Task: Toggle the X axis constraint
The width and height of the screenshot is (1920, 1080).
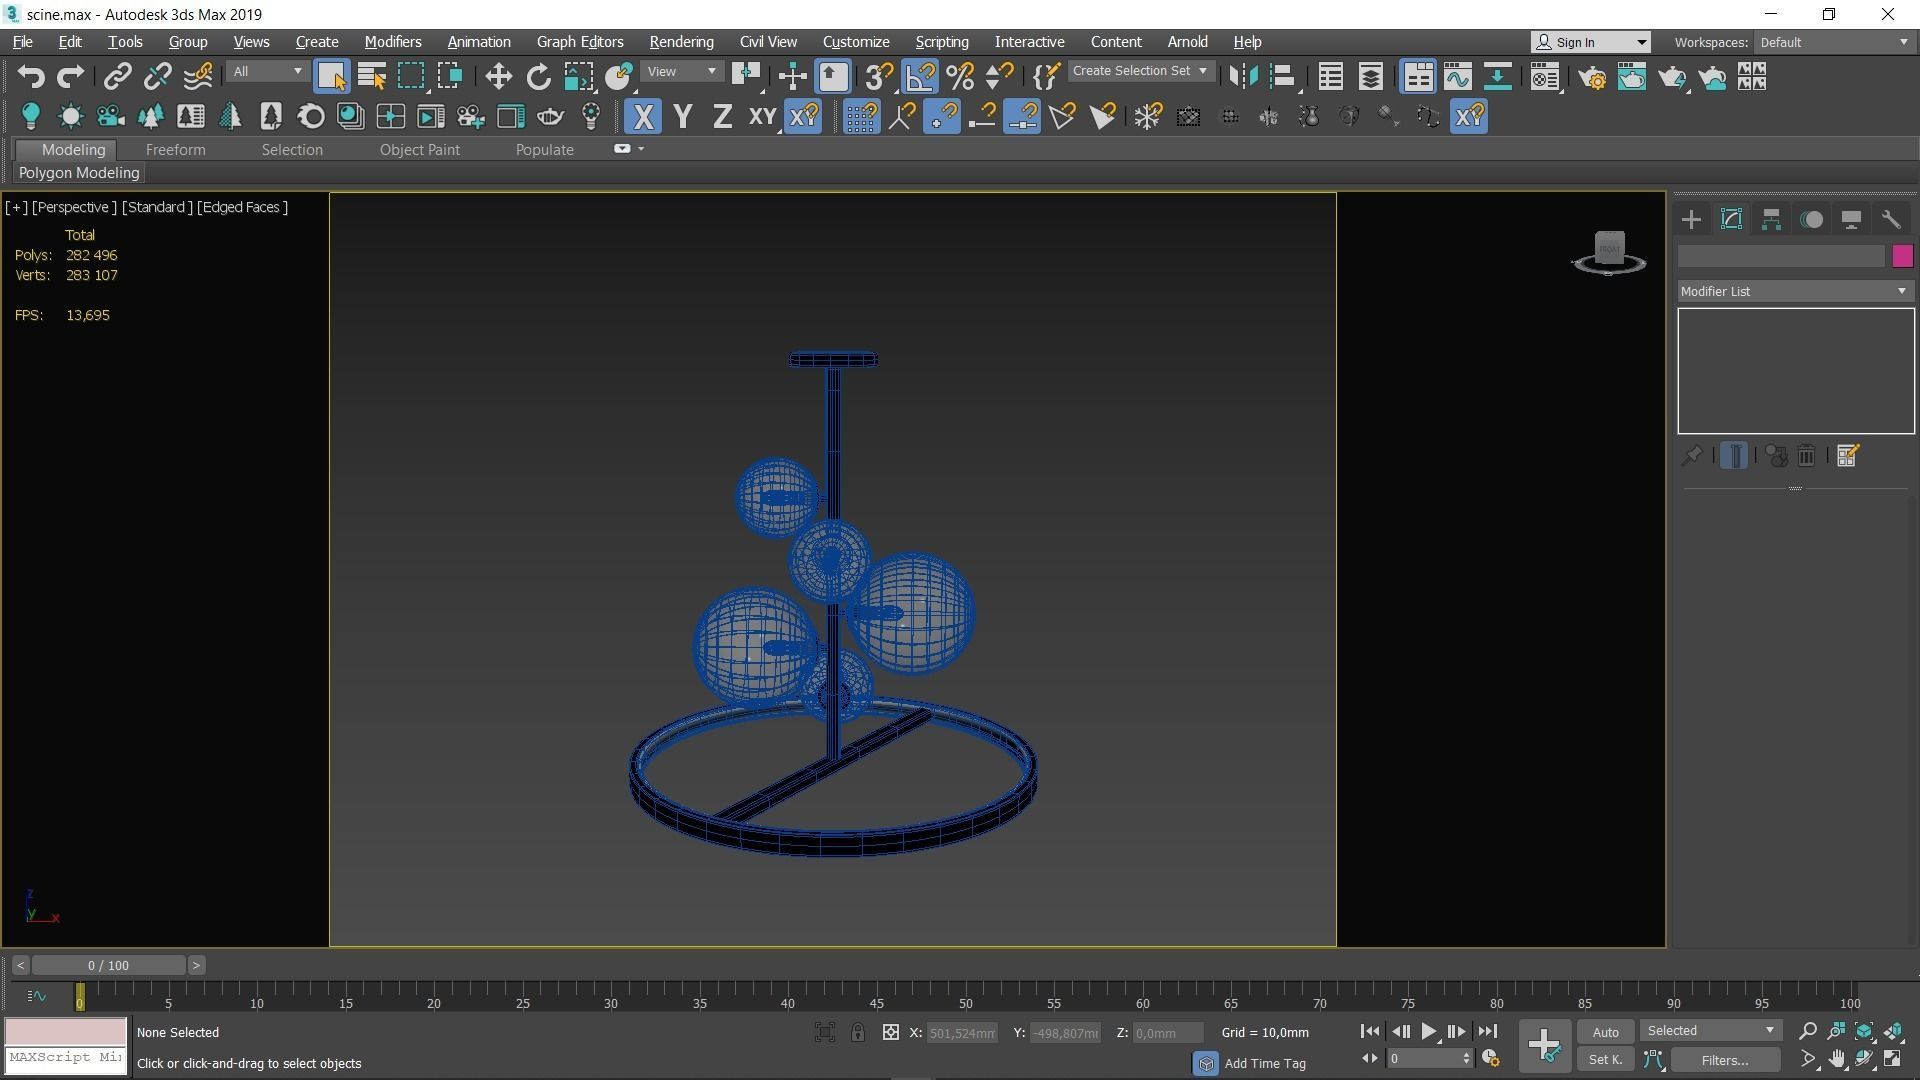Action: [643, 117]
